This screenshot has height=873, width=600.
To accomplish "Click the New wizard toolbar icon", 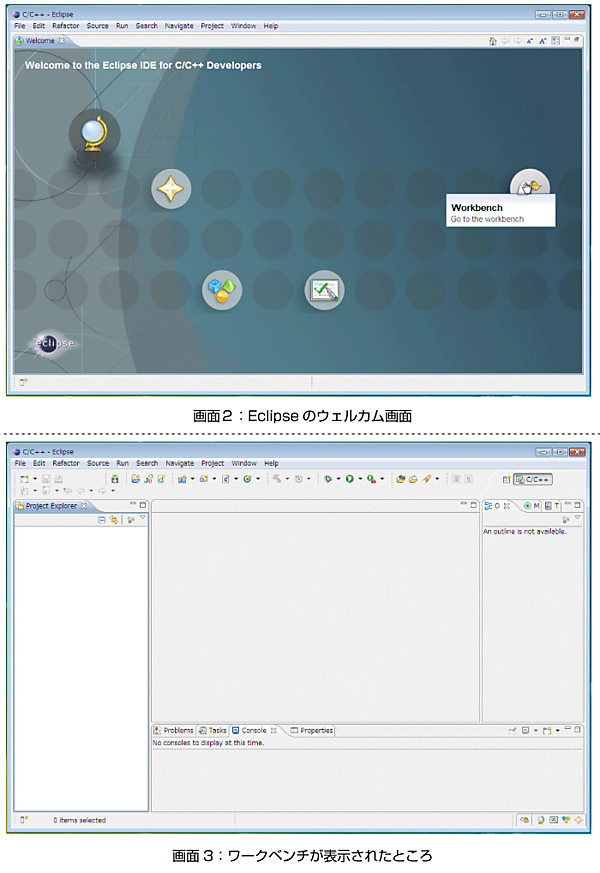I will pyautogui.click(x=24, y=479).
